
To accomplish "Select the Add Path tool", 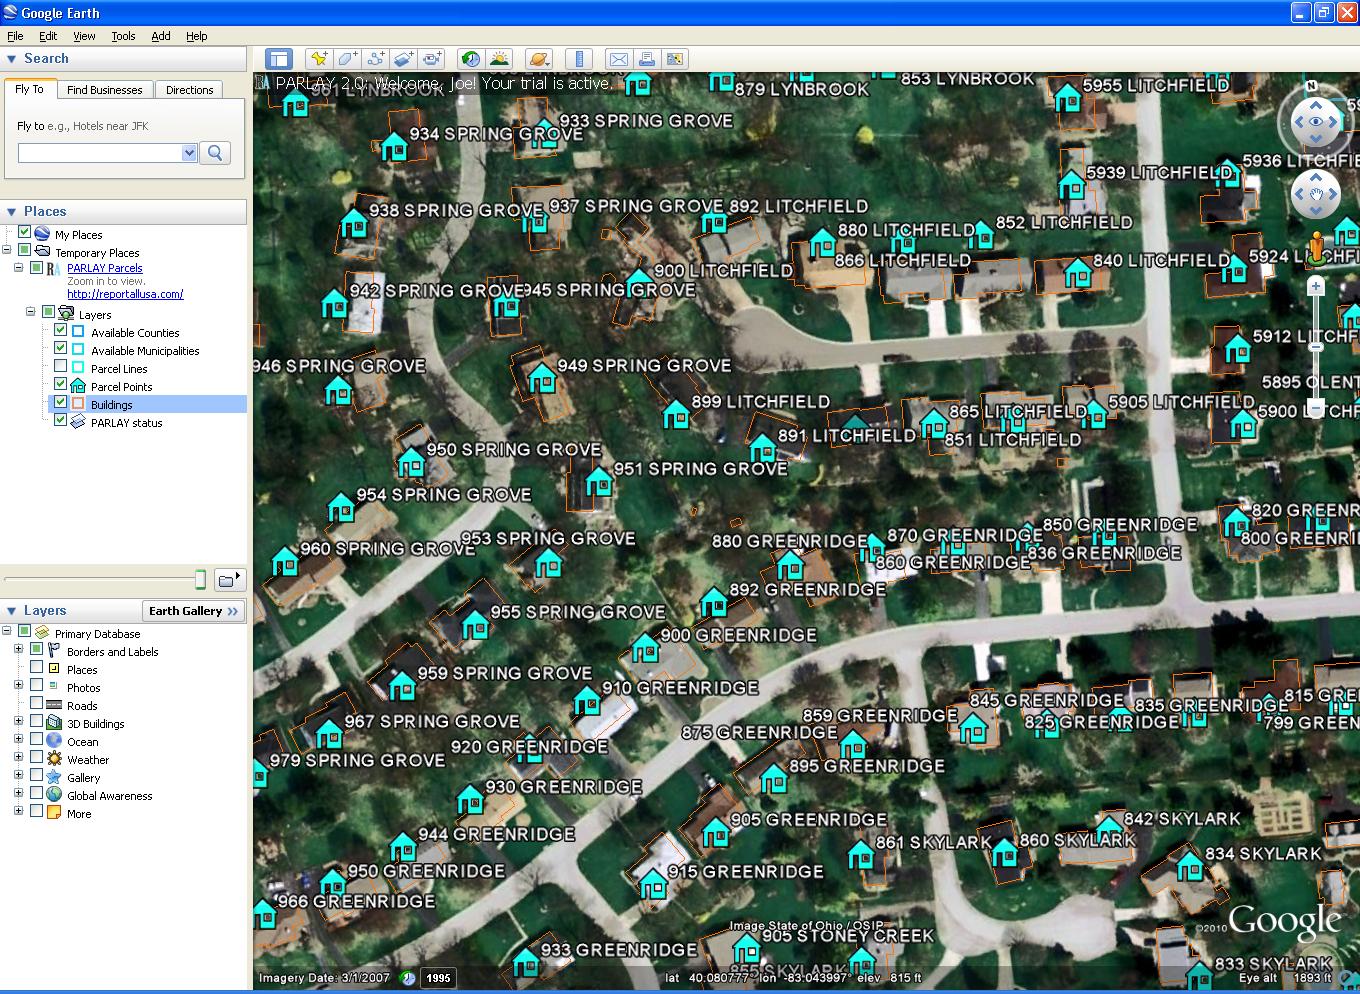I will pyautogui.click(x=375, y=59).
